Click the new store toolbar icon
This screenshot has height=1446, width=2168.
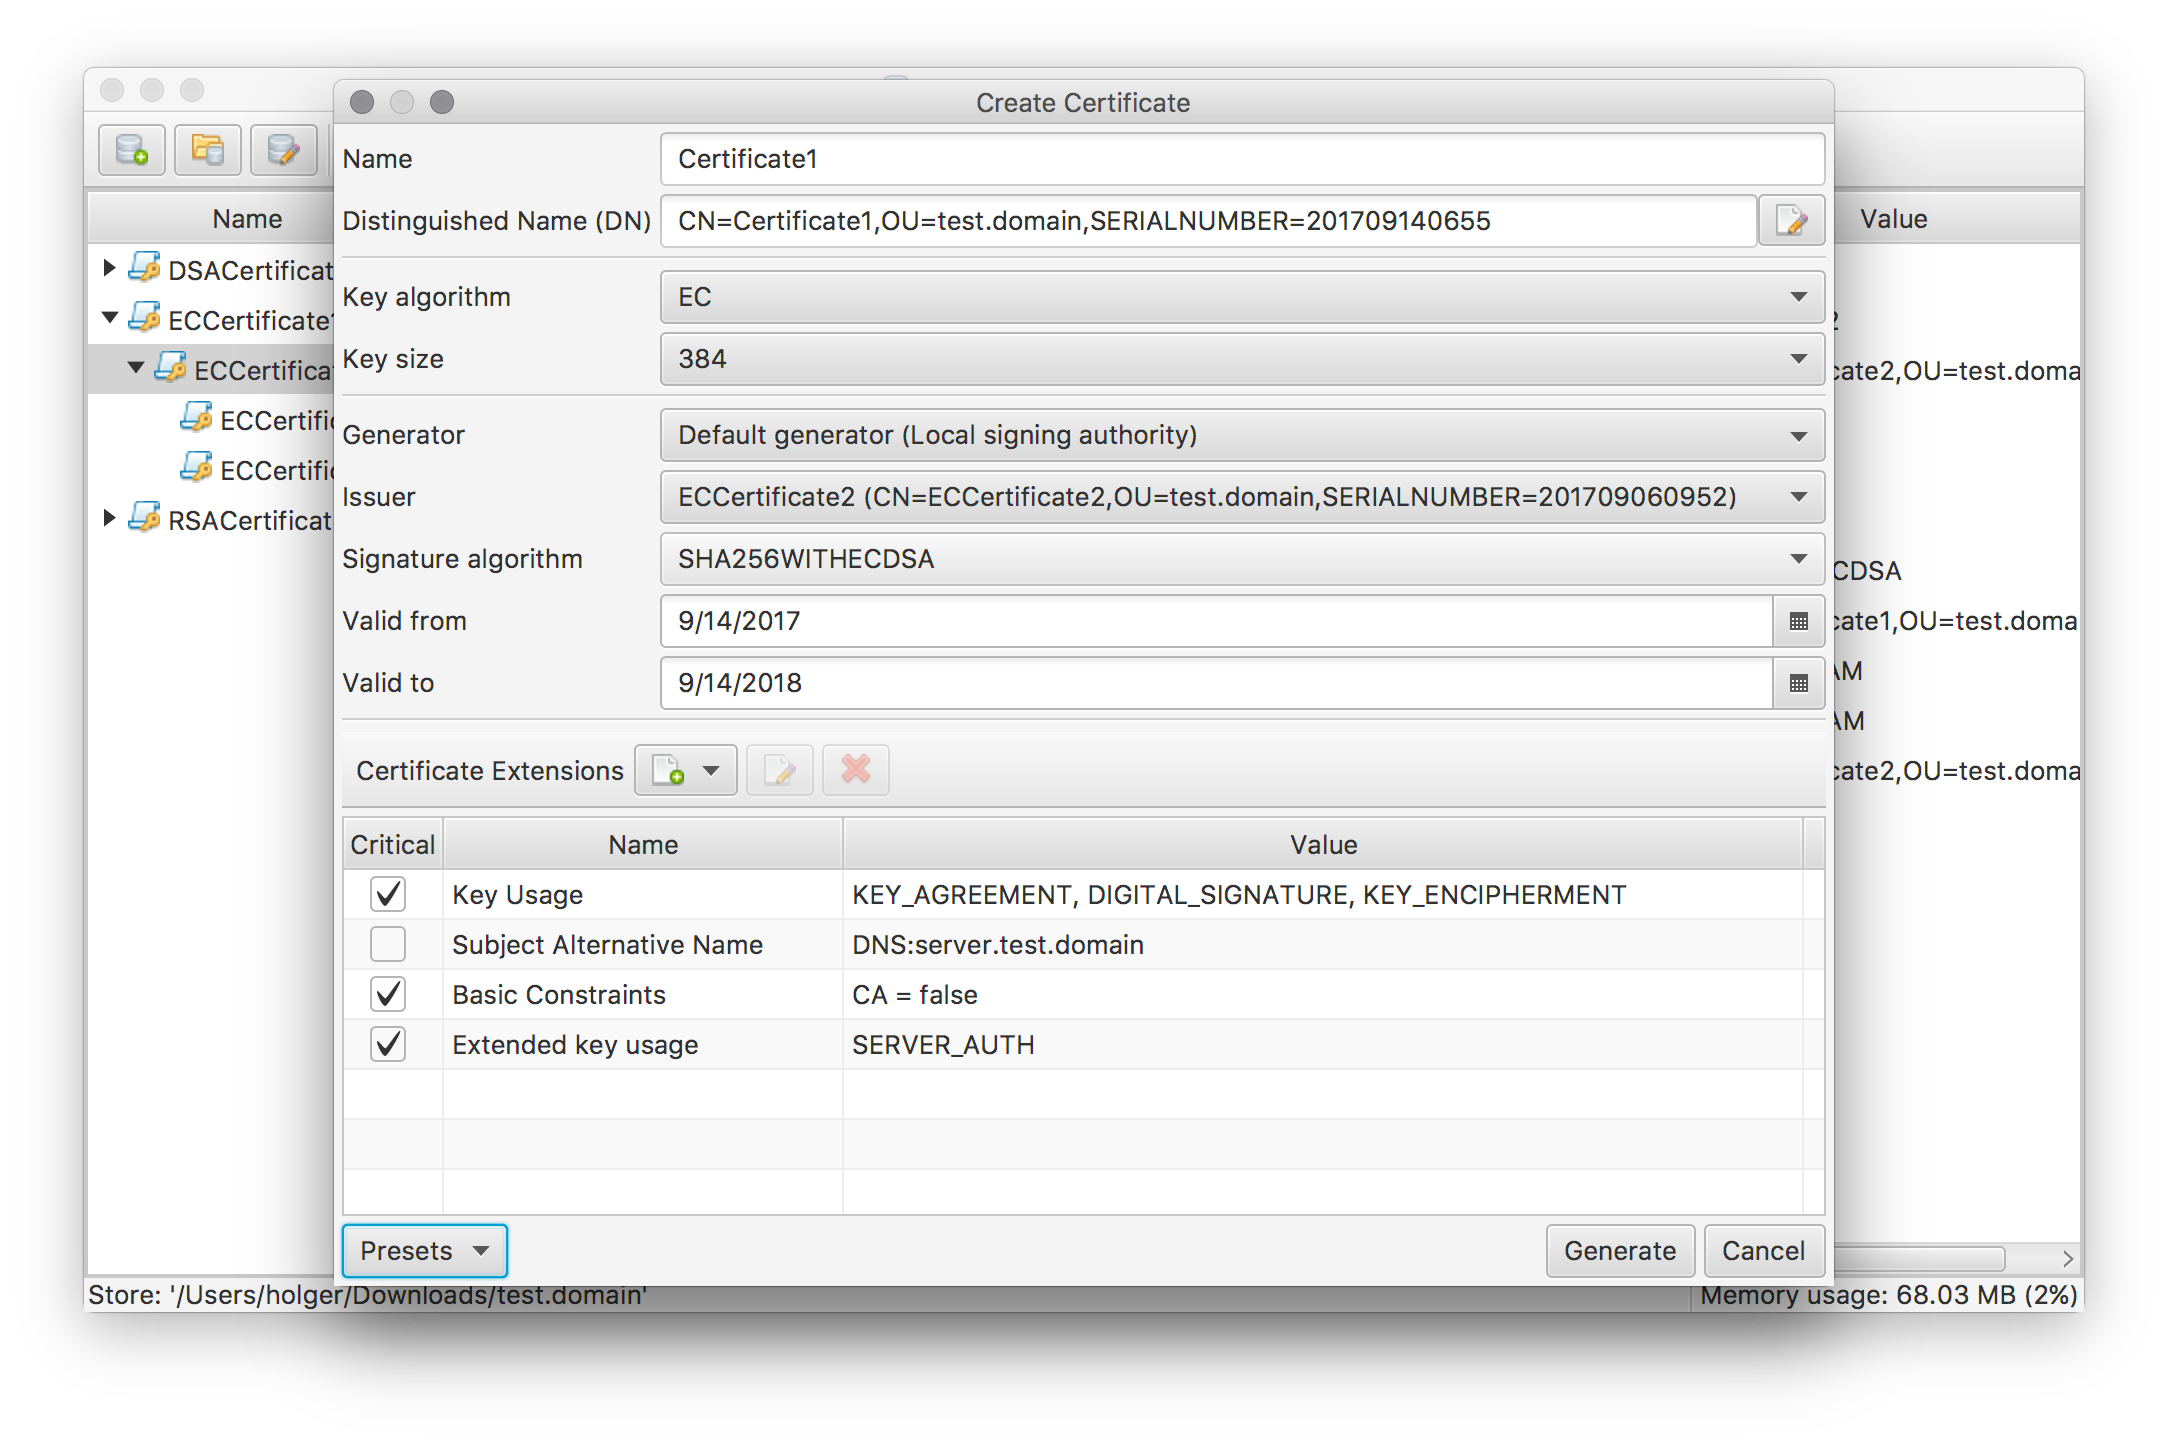tap(132, 150)
